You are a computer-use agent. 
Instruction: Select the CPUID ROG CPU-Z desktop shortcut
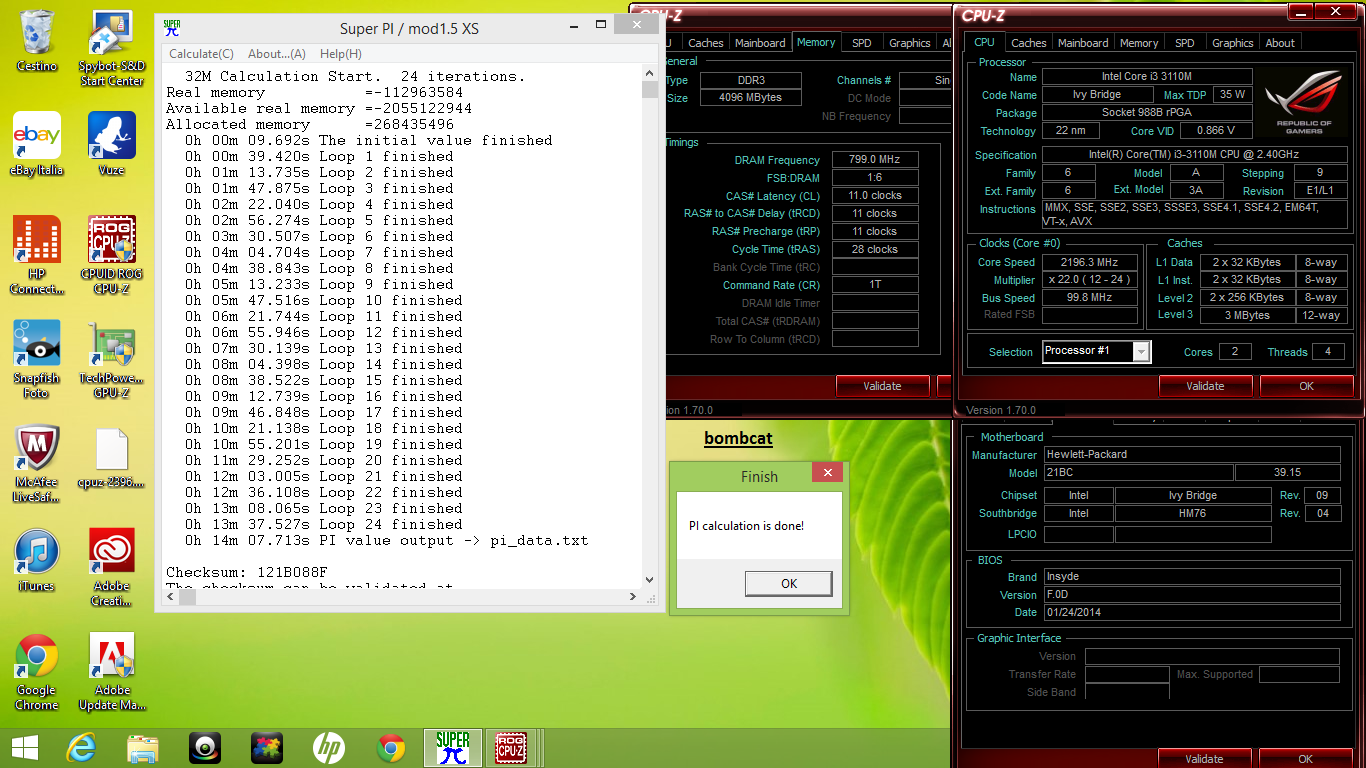click(x=112, y=256)
